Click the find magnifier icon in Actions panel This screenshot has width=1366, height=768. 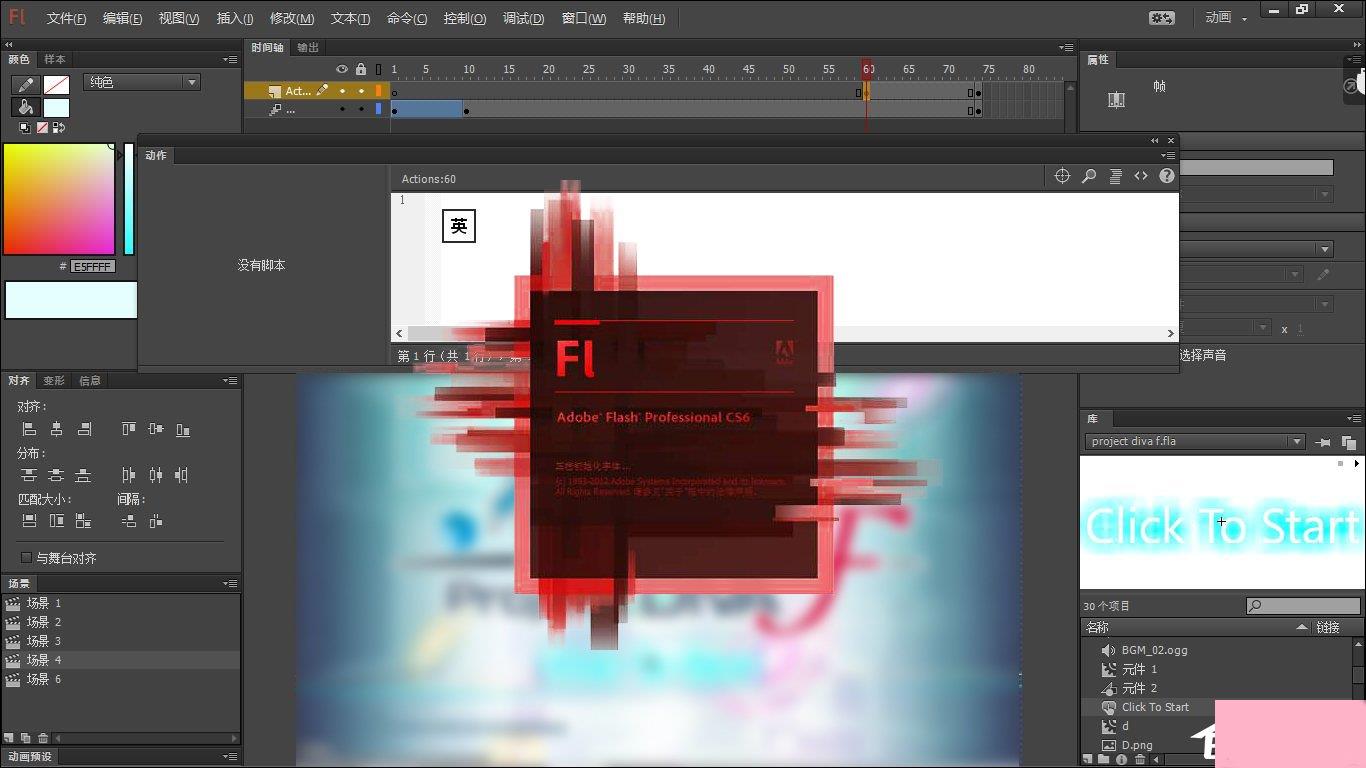(1089, 176)
